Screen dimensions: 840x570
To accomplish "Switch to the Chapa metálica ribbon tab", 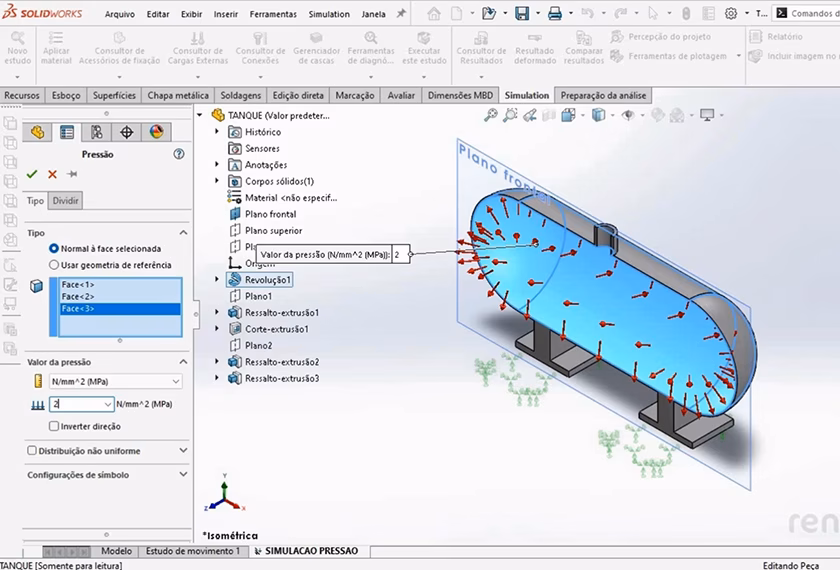I will click(178, 95).
